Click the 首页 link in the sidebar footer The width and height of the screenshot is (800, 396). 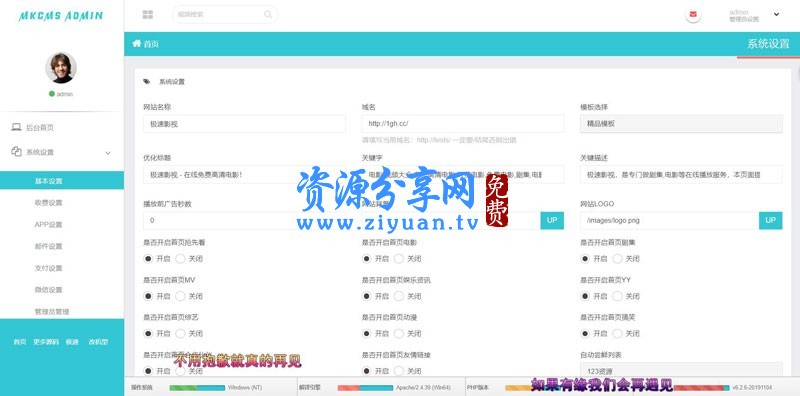click(x=20, y=342)
